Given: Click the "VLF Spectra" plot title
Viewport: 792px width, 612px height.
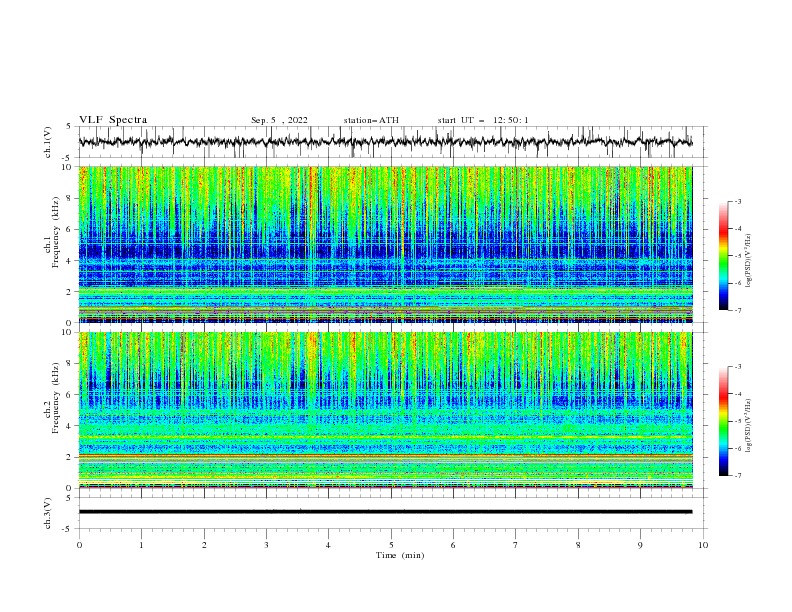Looking at the screenshot, I should pyautogui.click(x=113, y=120).
